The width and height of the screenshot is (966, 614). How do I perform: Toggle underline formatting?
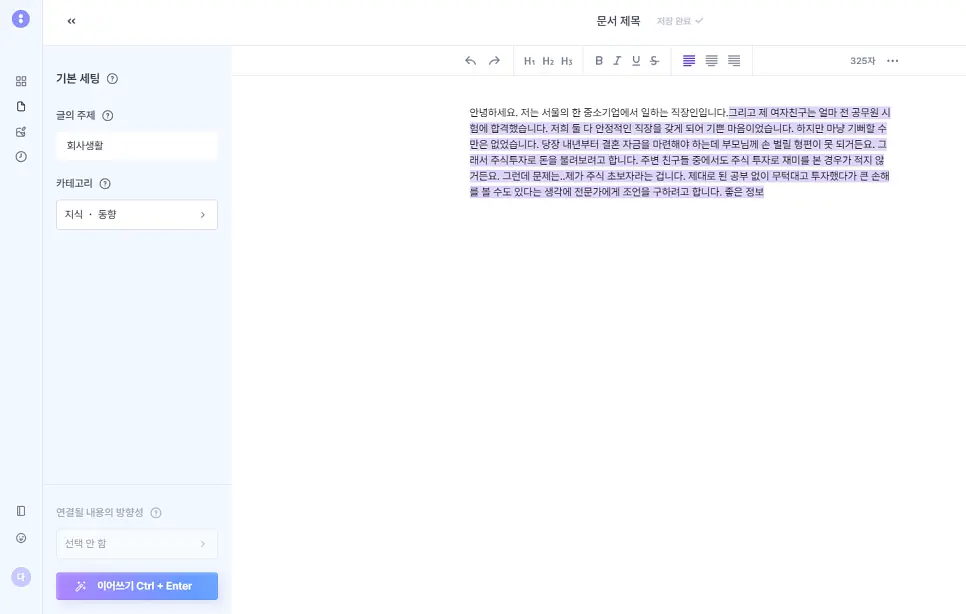(x=636, y=60)
